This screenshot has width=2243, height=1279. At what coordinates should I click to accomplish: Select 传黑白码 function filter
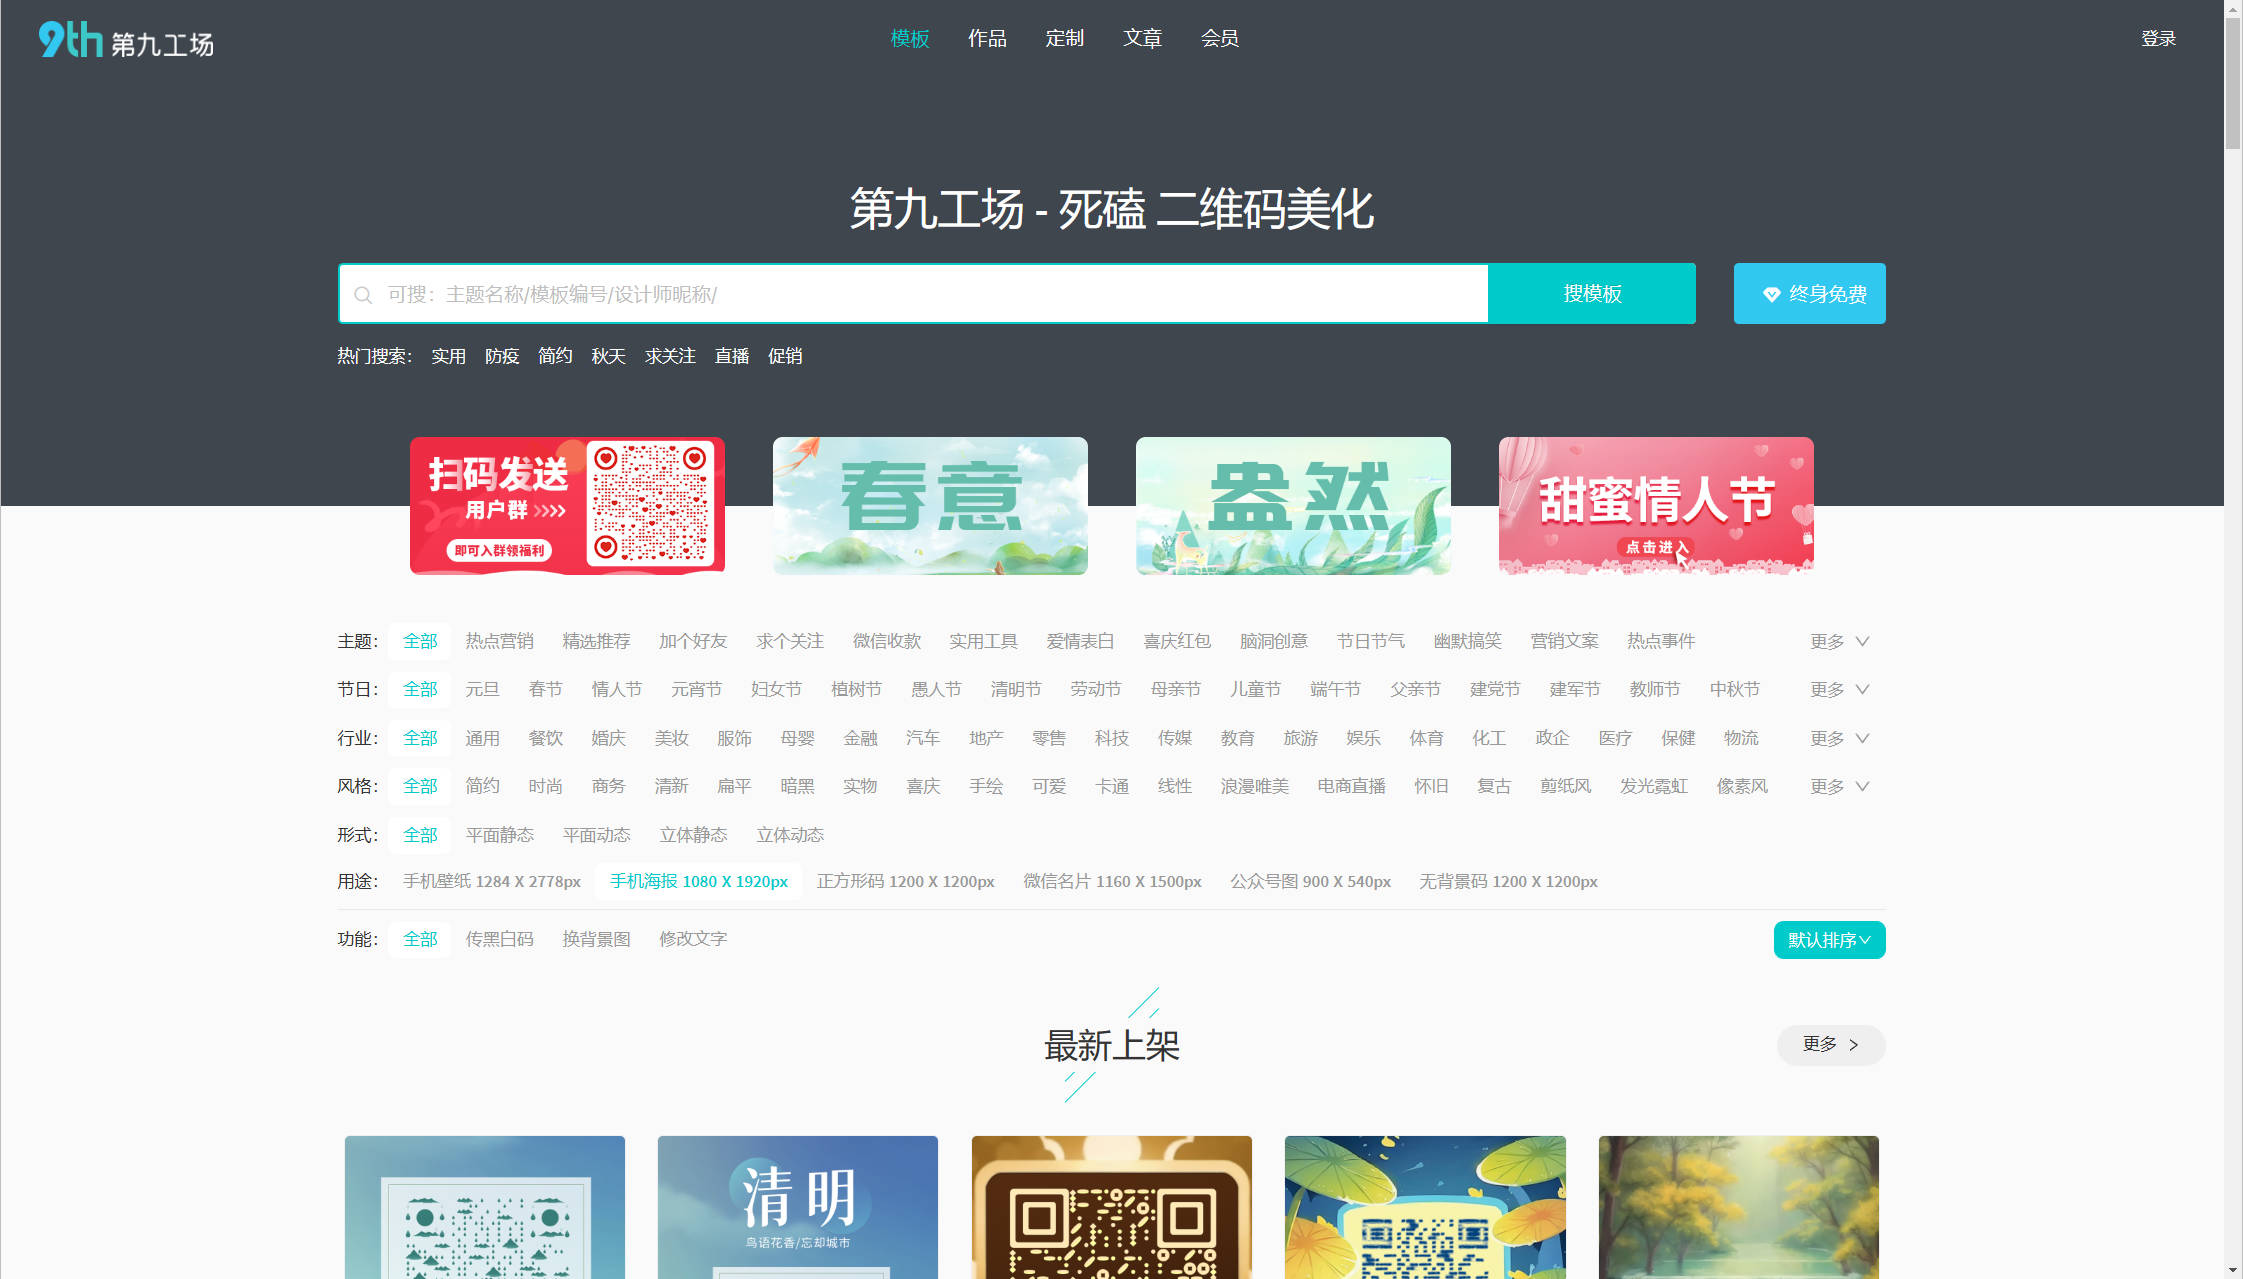click(x=499, y=939)
